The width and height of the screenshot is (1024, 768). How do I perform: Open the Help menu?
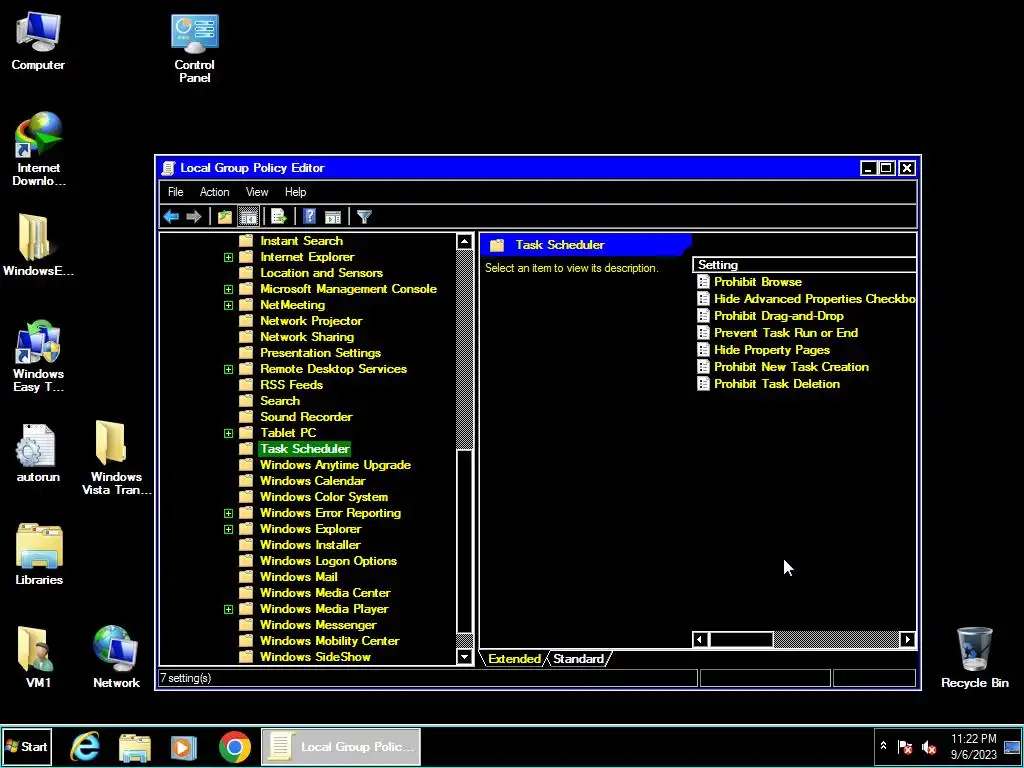(295, 192)
